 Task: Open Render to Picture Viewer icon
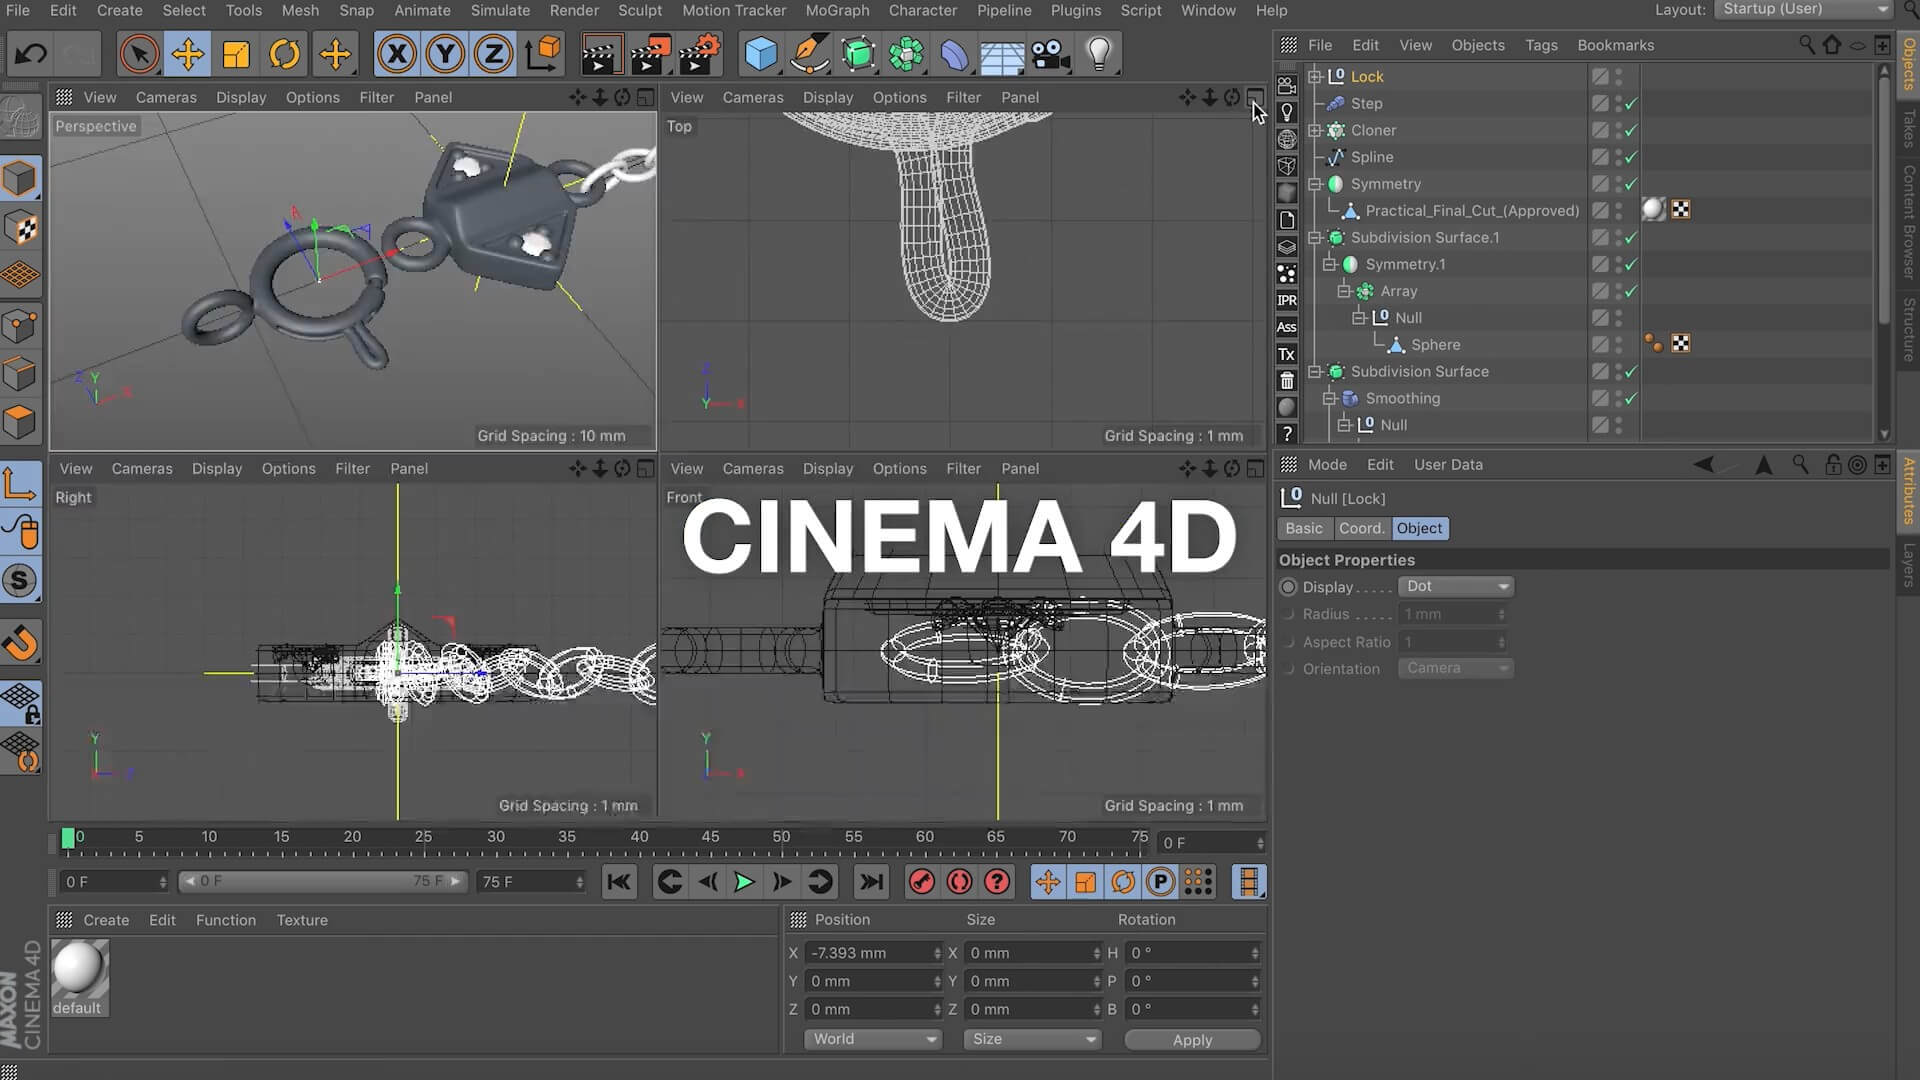(649, 54)
